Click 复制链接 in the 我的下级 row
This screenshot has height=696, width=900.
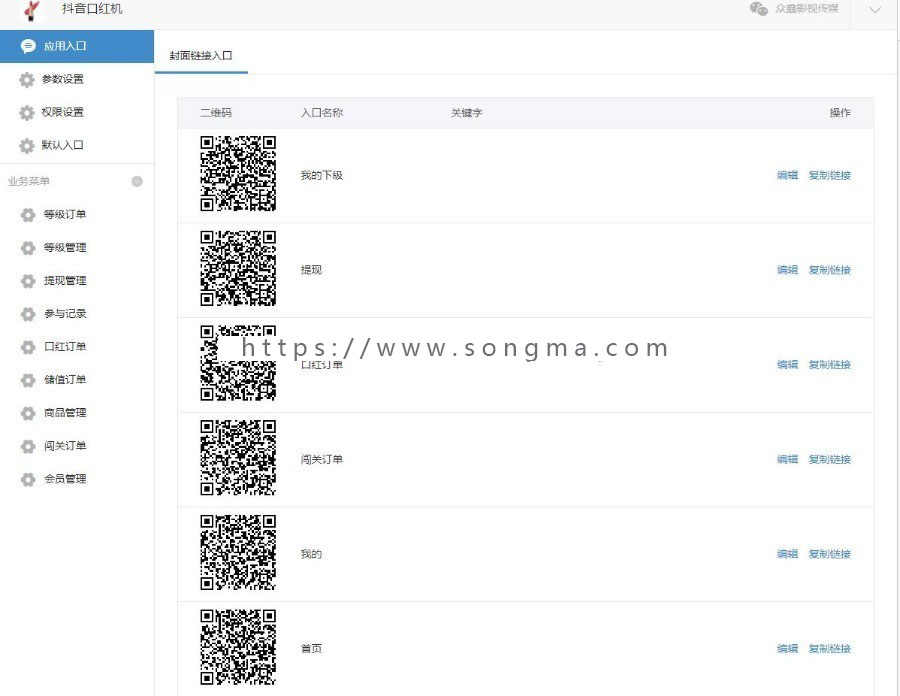829,175
